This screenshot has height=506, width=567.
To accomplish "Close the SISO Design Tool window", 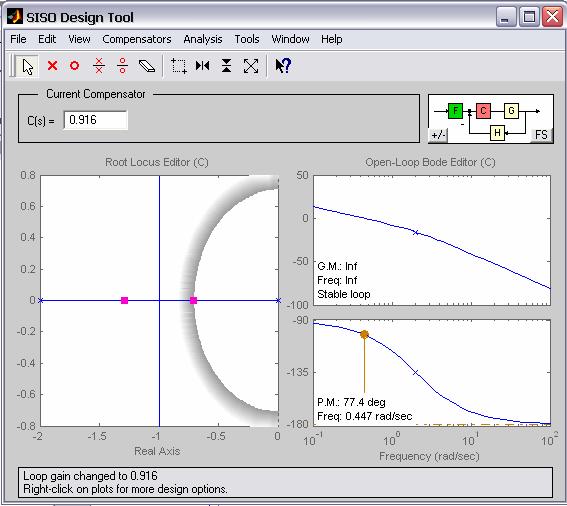I will coord(552,17).
